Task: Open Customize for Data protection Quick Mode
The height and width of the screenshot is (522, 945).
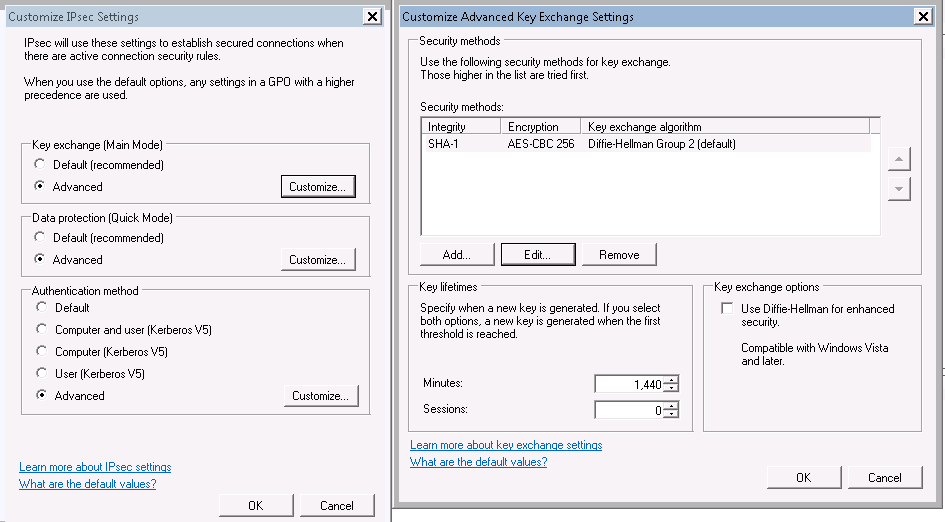Action: coord(318,259)
